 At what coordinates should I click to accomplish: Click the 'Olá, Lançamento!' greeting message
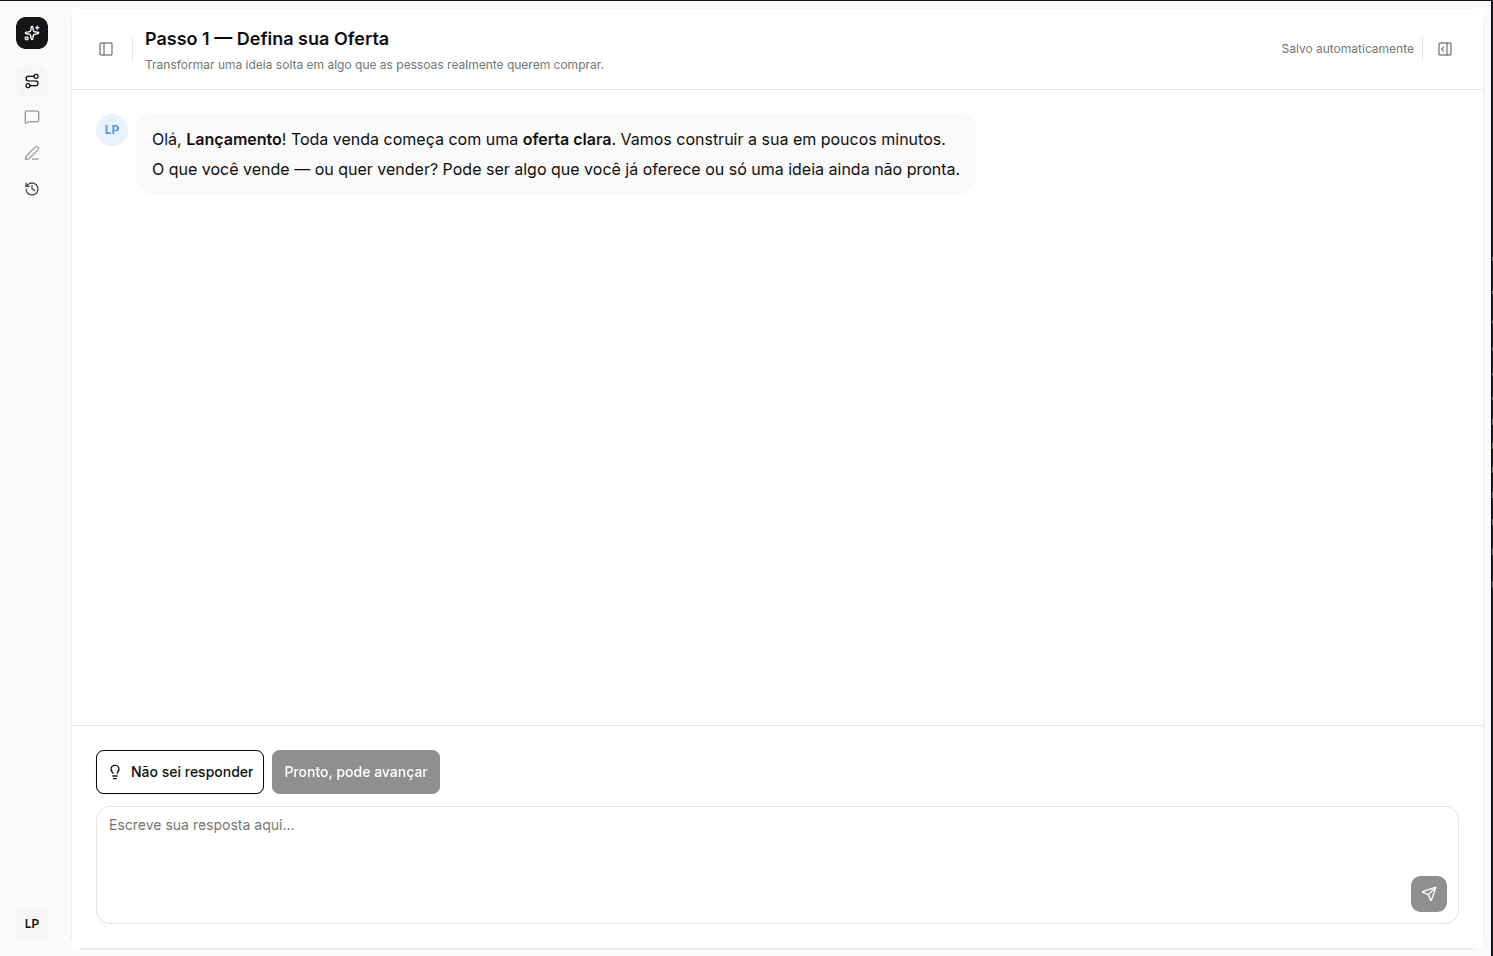point(549,140)
